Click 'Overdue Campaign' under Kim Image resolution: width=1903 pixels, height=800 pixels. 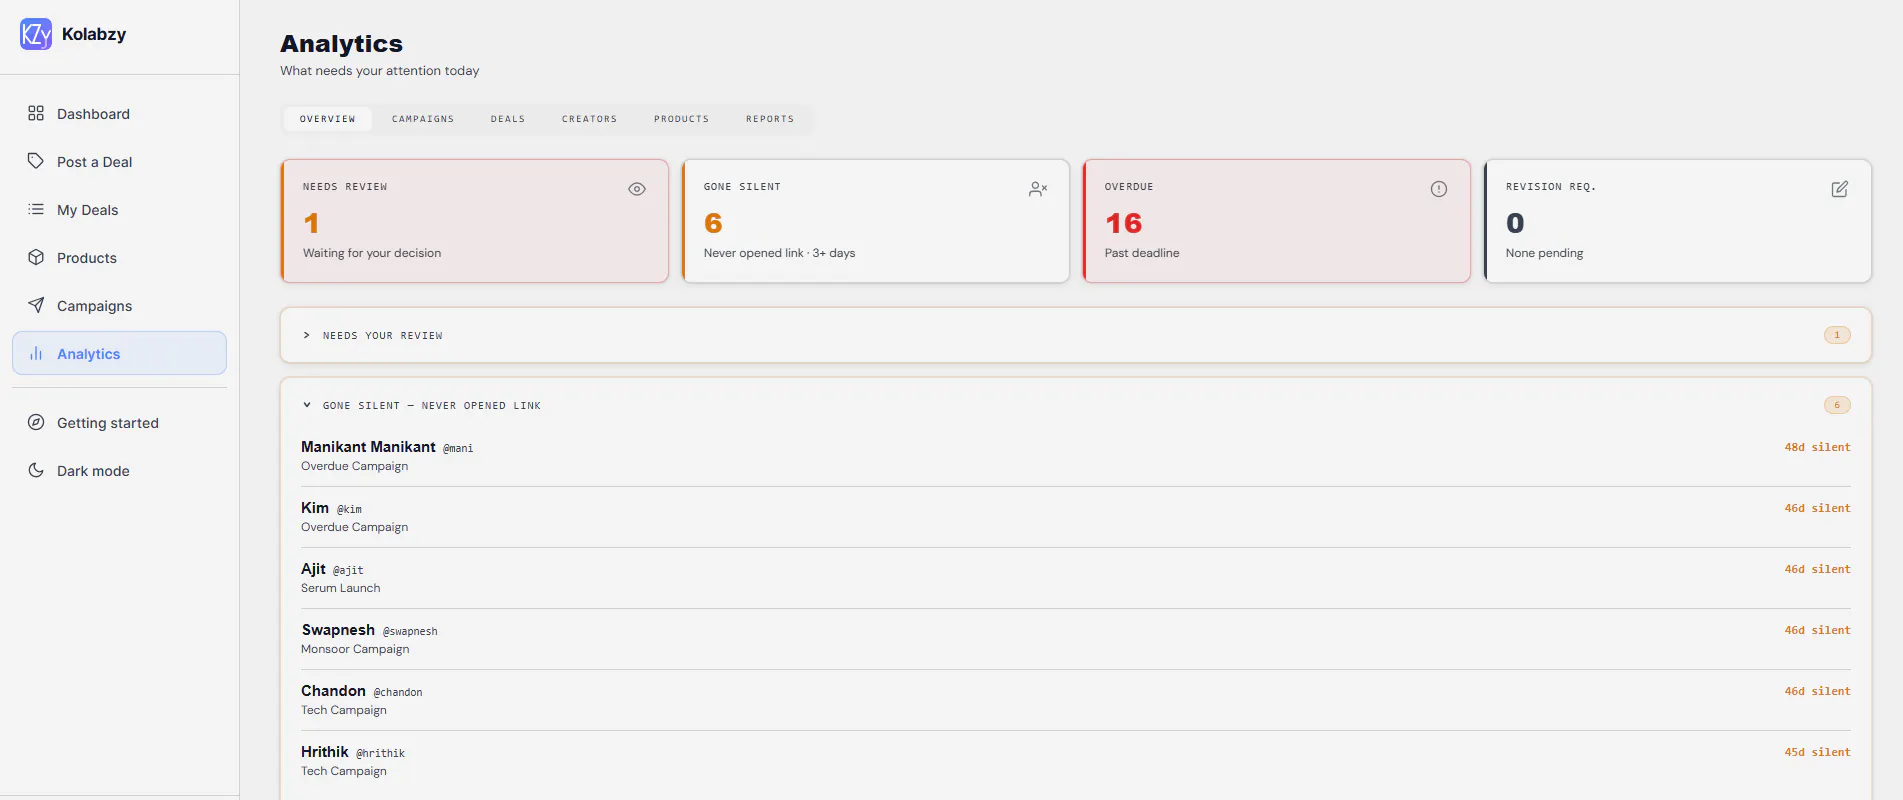click(355, 527)
